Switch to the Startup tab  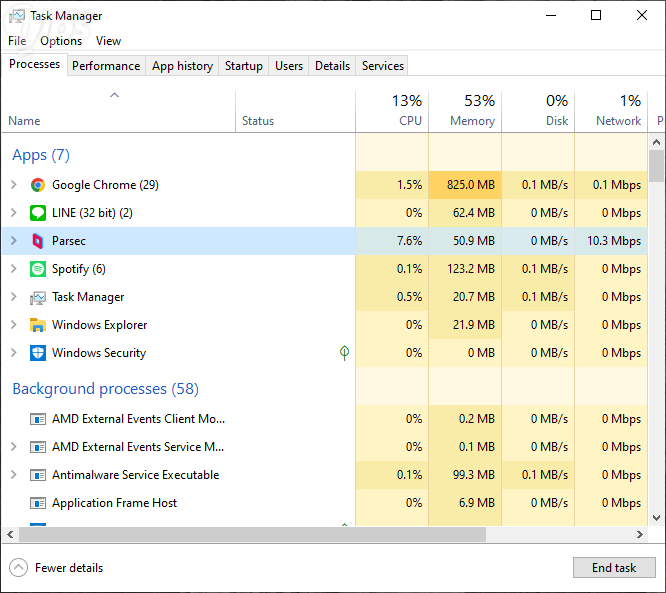point(244,66)
